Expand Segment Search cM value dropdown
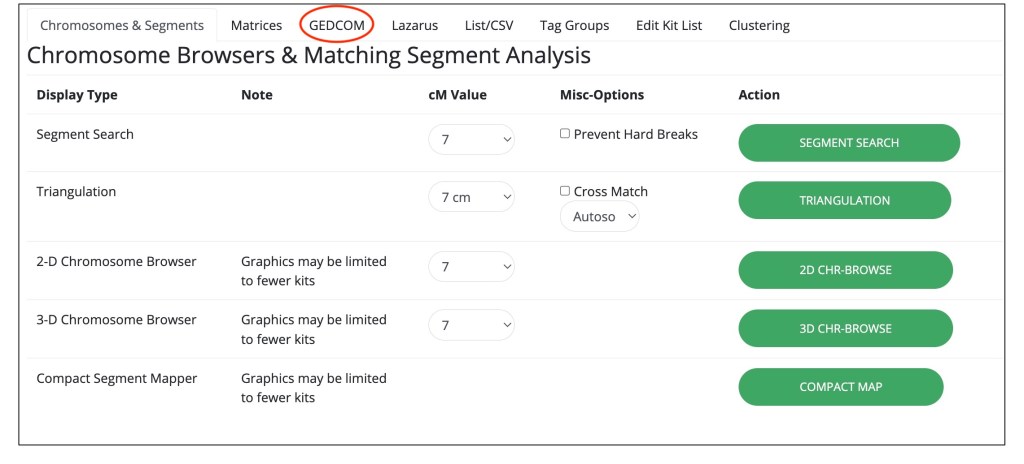 [471, 140]
